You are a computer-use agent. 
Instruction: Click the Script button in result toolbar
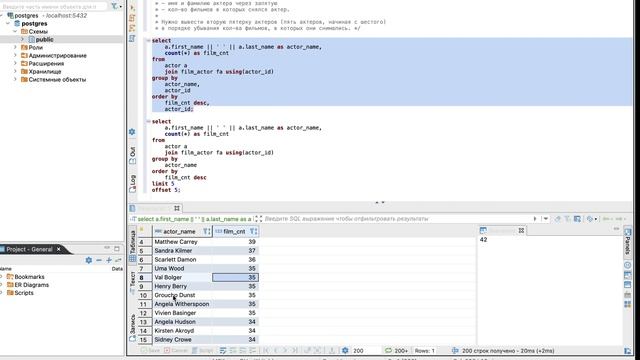[202, 351]
